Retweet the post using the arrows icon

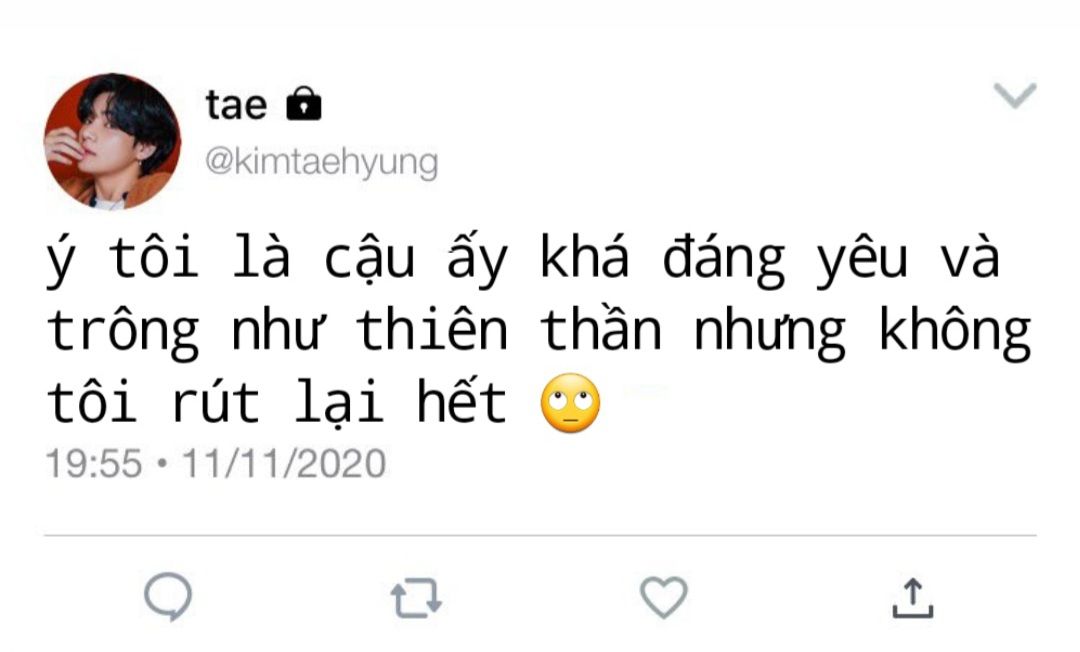(416, 598)
